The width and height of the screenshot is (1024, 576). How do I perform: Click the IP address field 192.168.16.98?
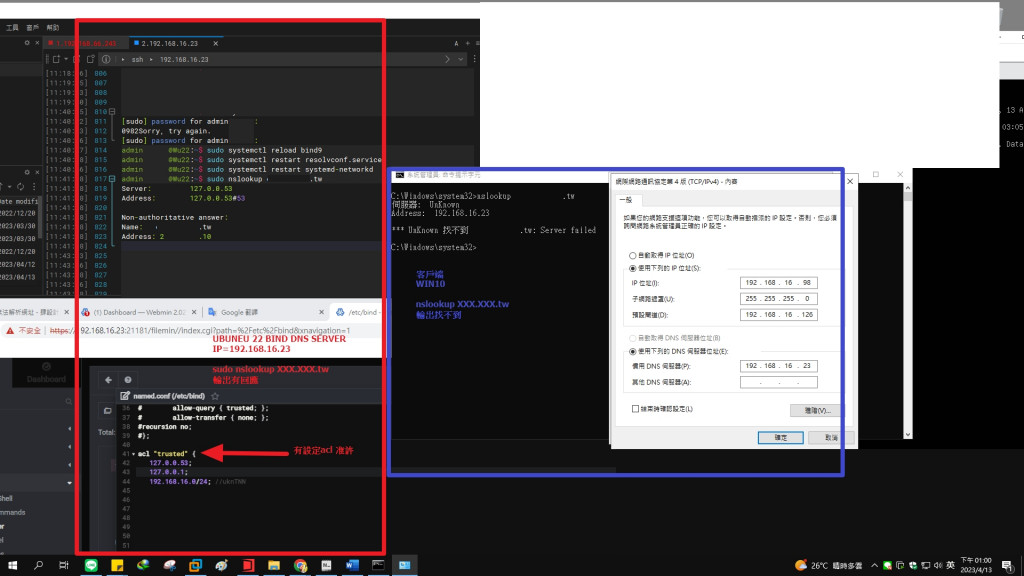pyautogui.click(x=778, y=283)
